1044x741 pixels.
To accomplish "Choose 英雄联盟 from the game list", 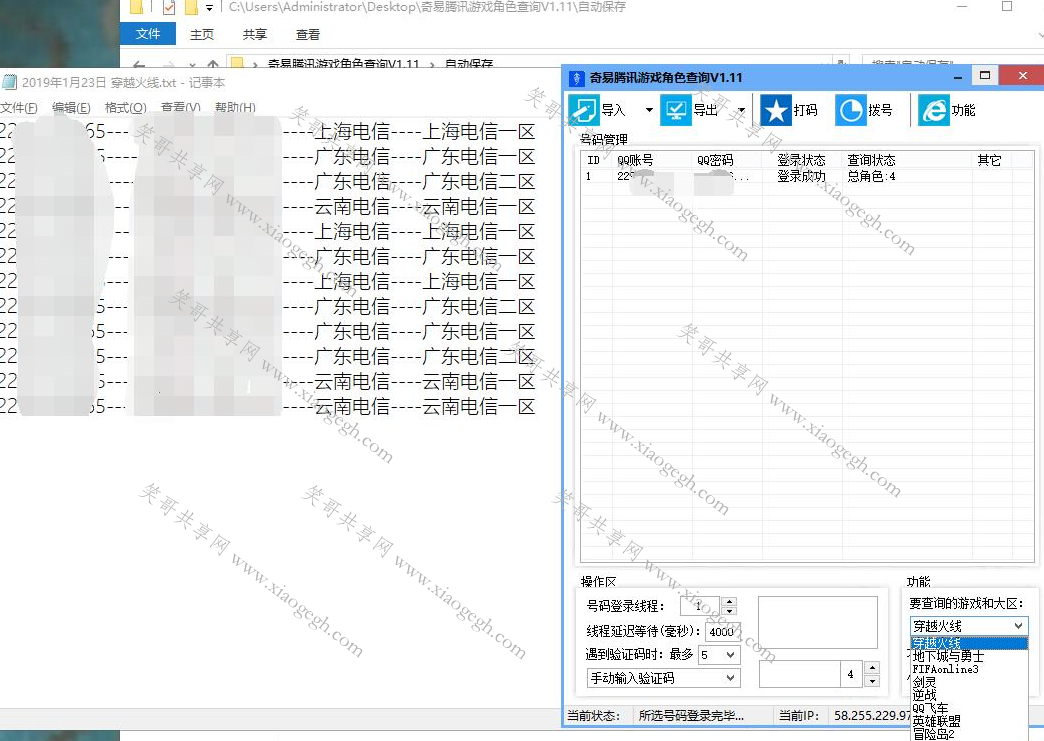I will (969, 721).
